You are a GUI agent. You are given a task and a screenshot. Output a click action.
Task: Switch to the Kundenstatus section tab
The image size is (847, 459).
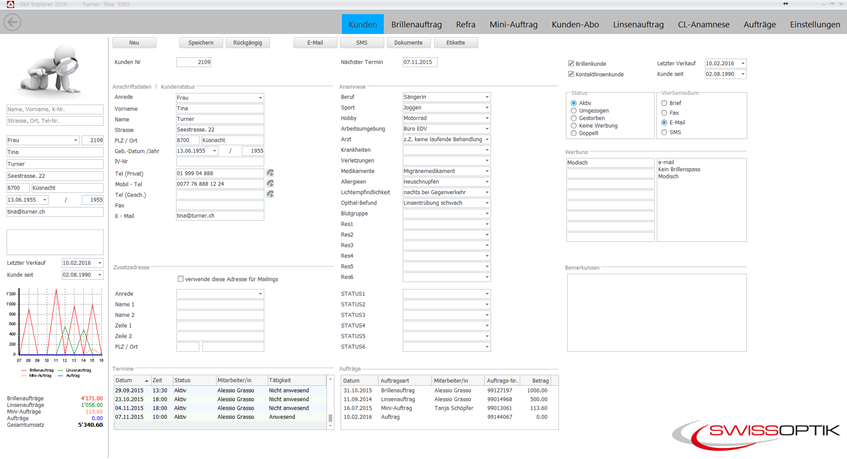(x=178, y=86)
